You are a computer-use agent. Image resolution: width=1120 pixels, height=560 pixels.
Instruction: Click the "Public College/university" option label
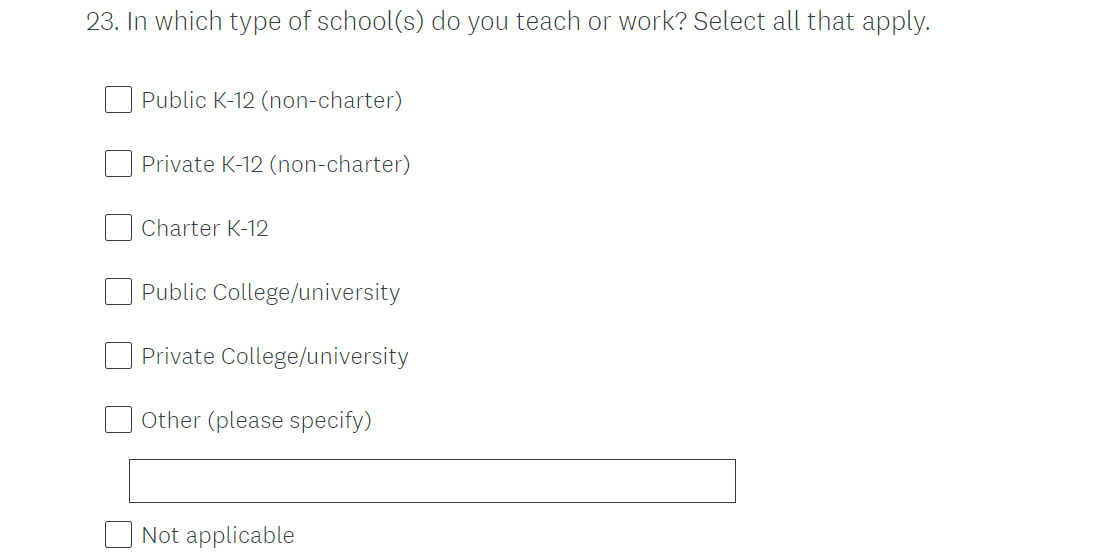coord(270,292)
